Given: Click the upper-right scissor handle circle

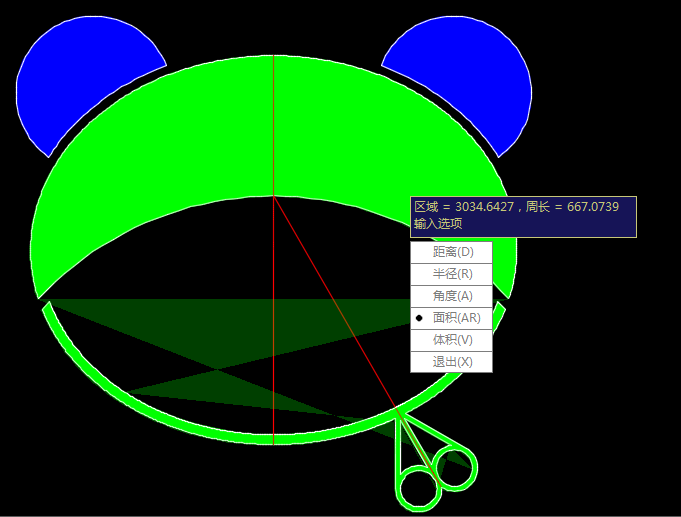Looking at the screenshot, I should (x=455, y=467).
